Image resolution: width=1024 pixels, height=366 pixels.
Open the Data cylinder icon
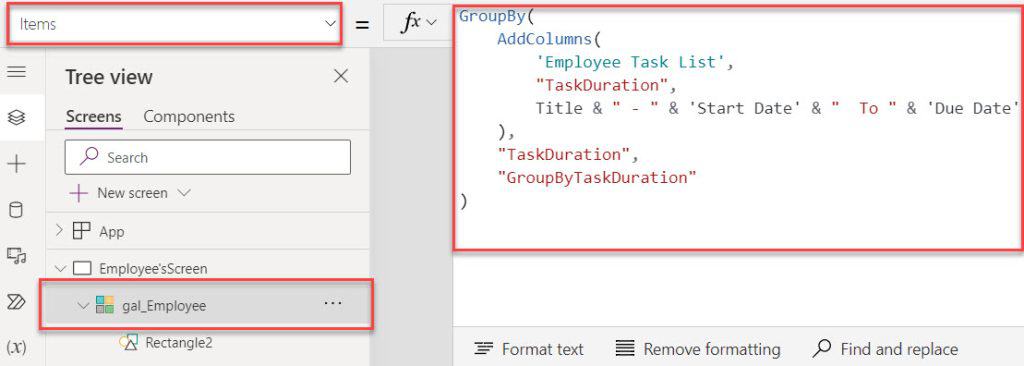[16, 210]
